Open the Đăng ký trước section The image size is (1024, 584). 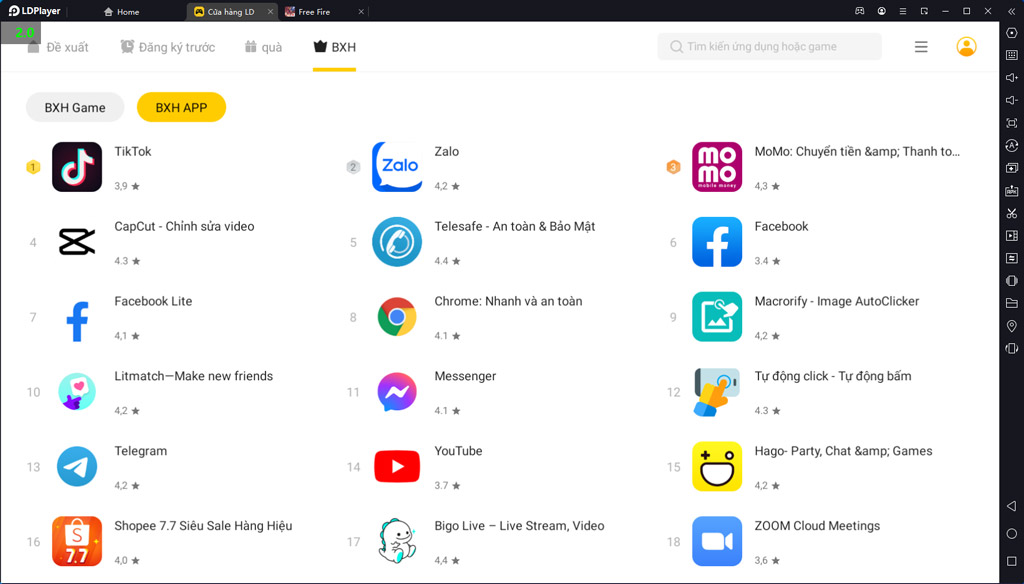[x=166, y=46]
